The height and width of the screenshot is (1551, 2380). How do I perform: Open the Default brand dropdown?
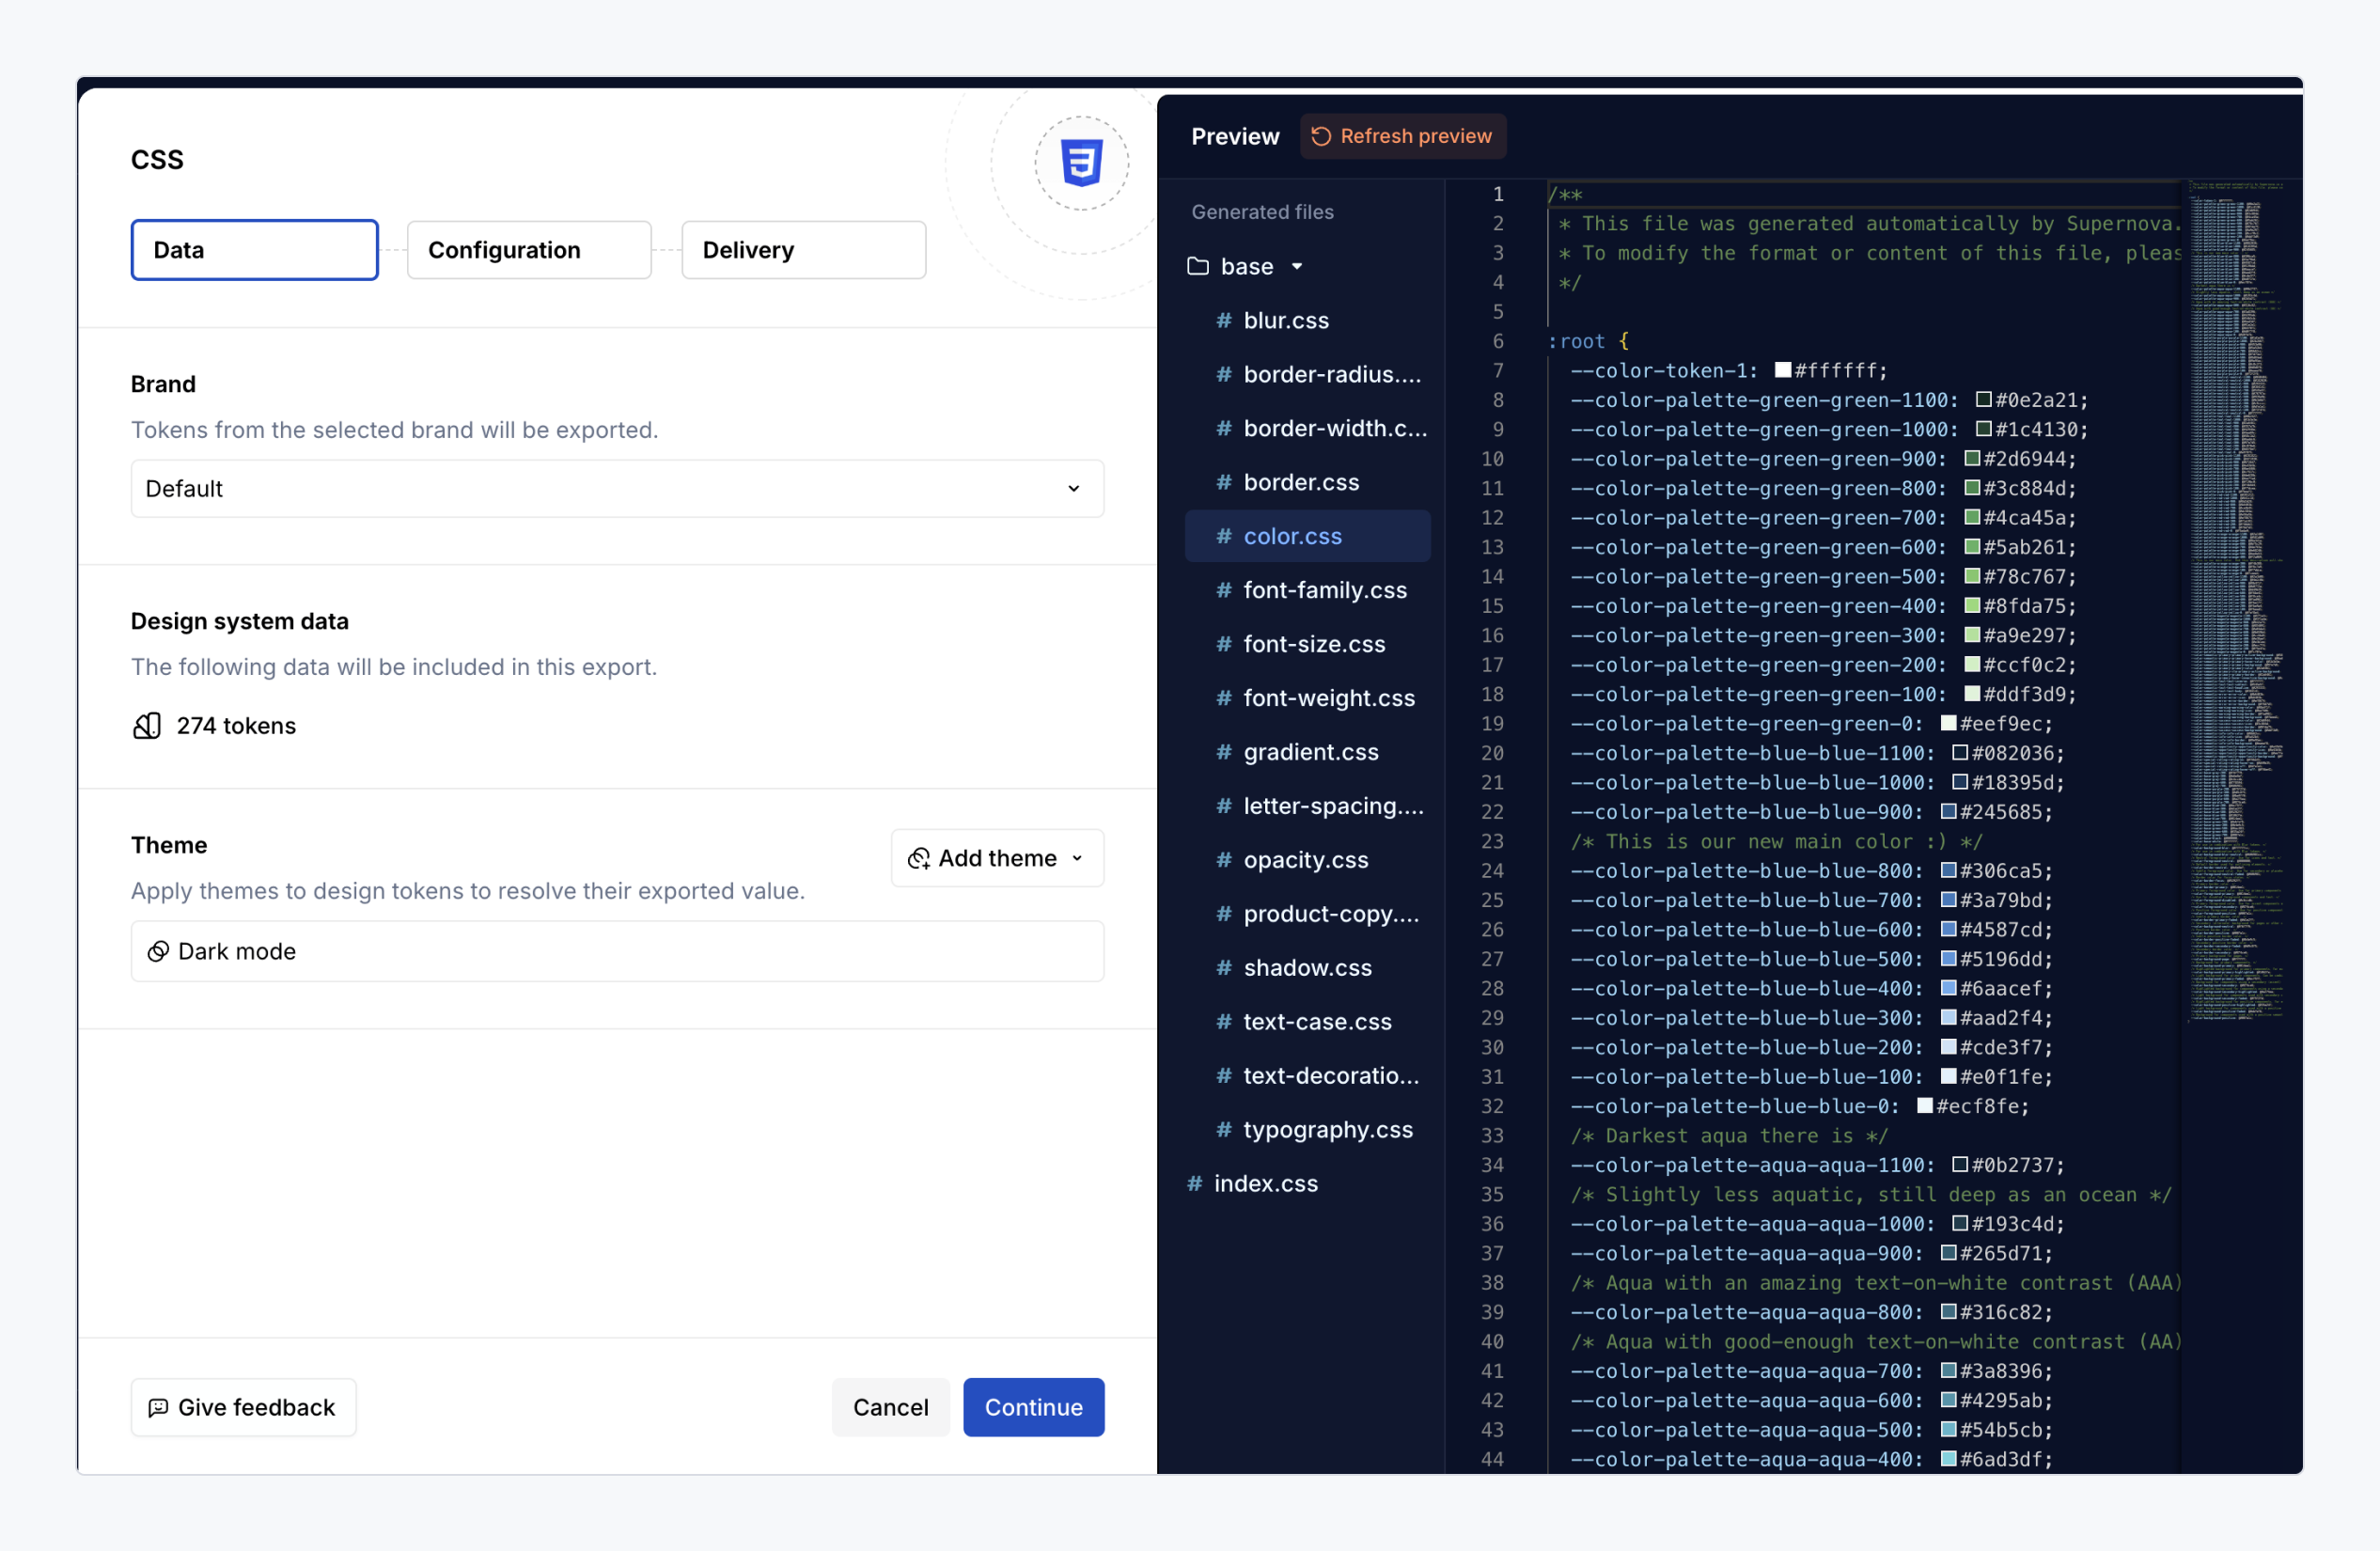(617, 488)
